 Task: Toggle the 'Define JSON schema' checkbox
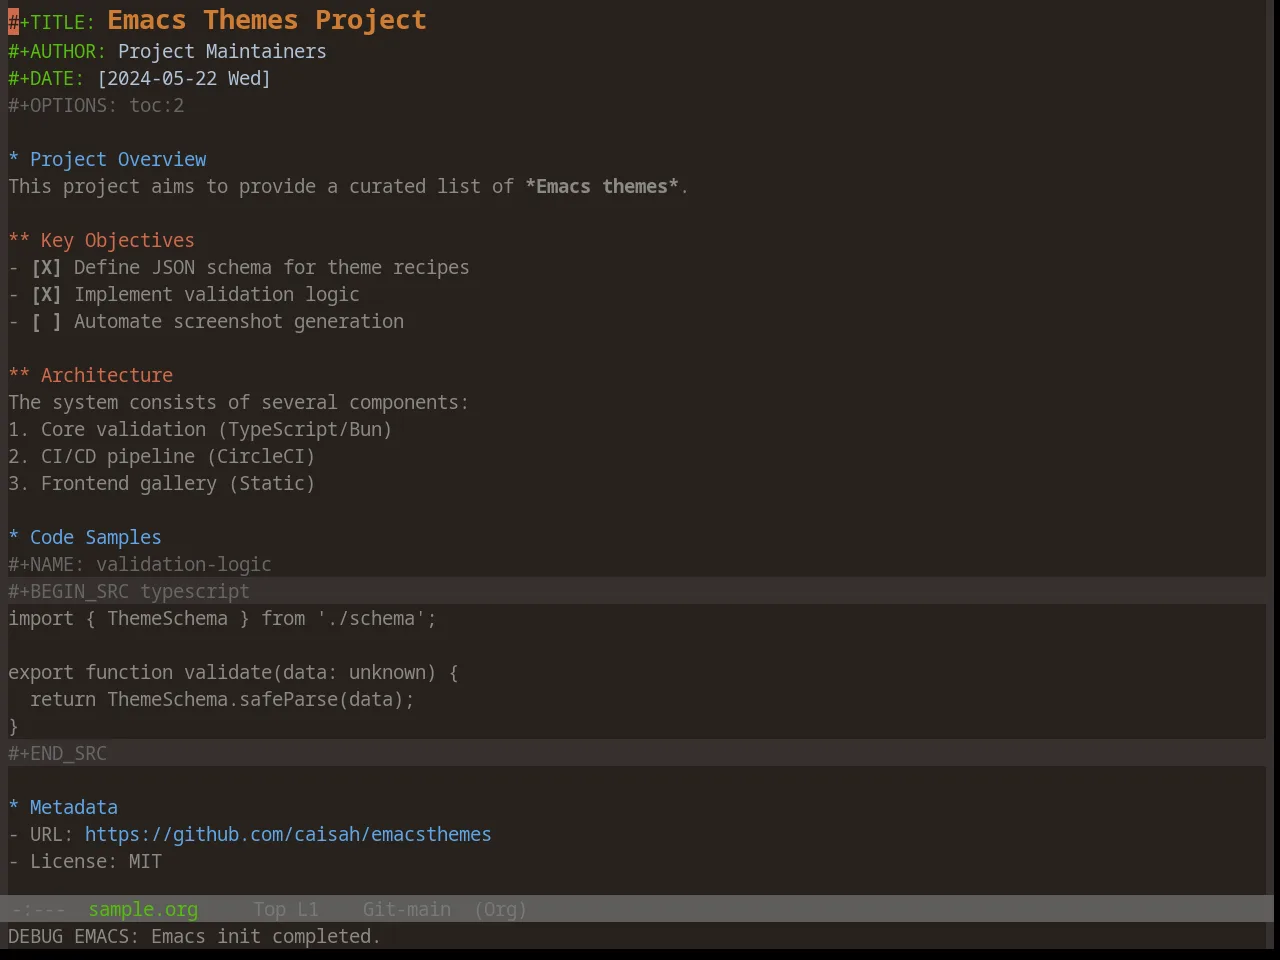point(46,268)
